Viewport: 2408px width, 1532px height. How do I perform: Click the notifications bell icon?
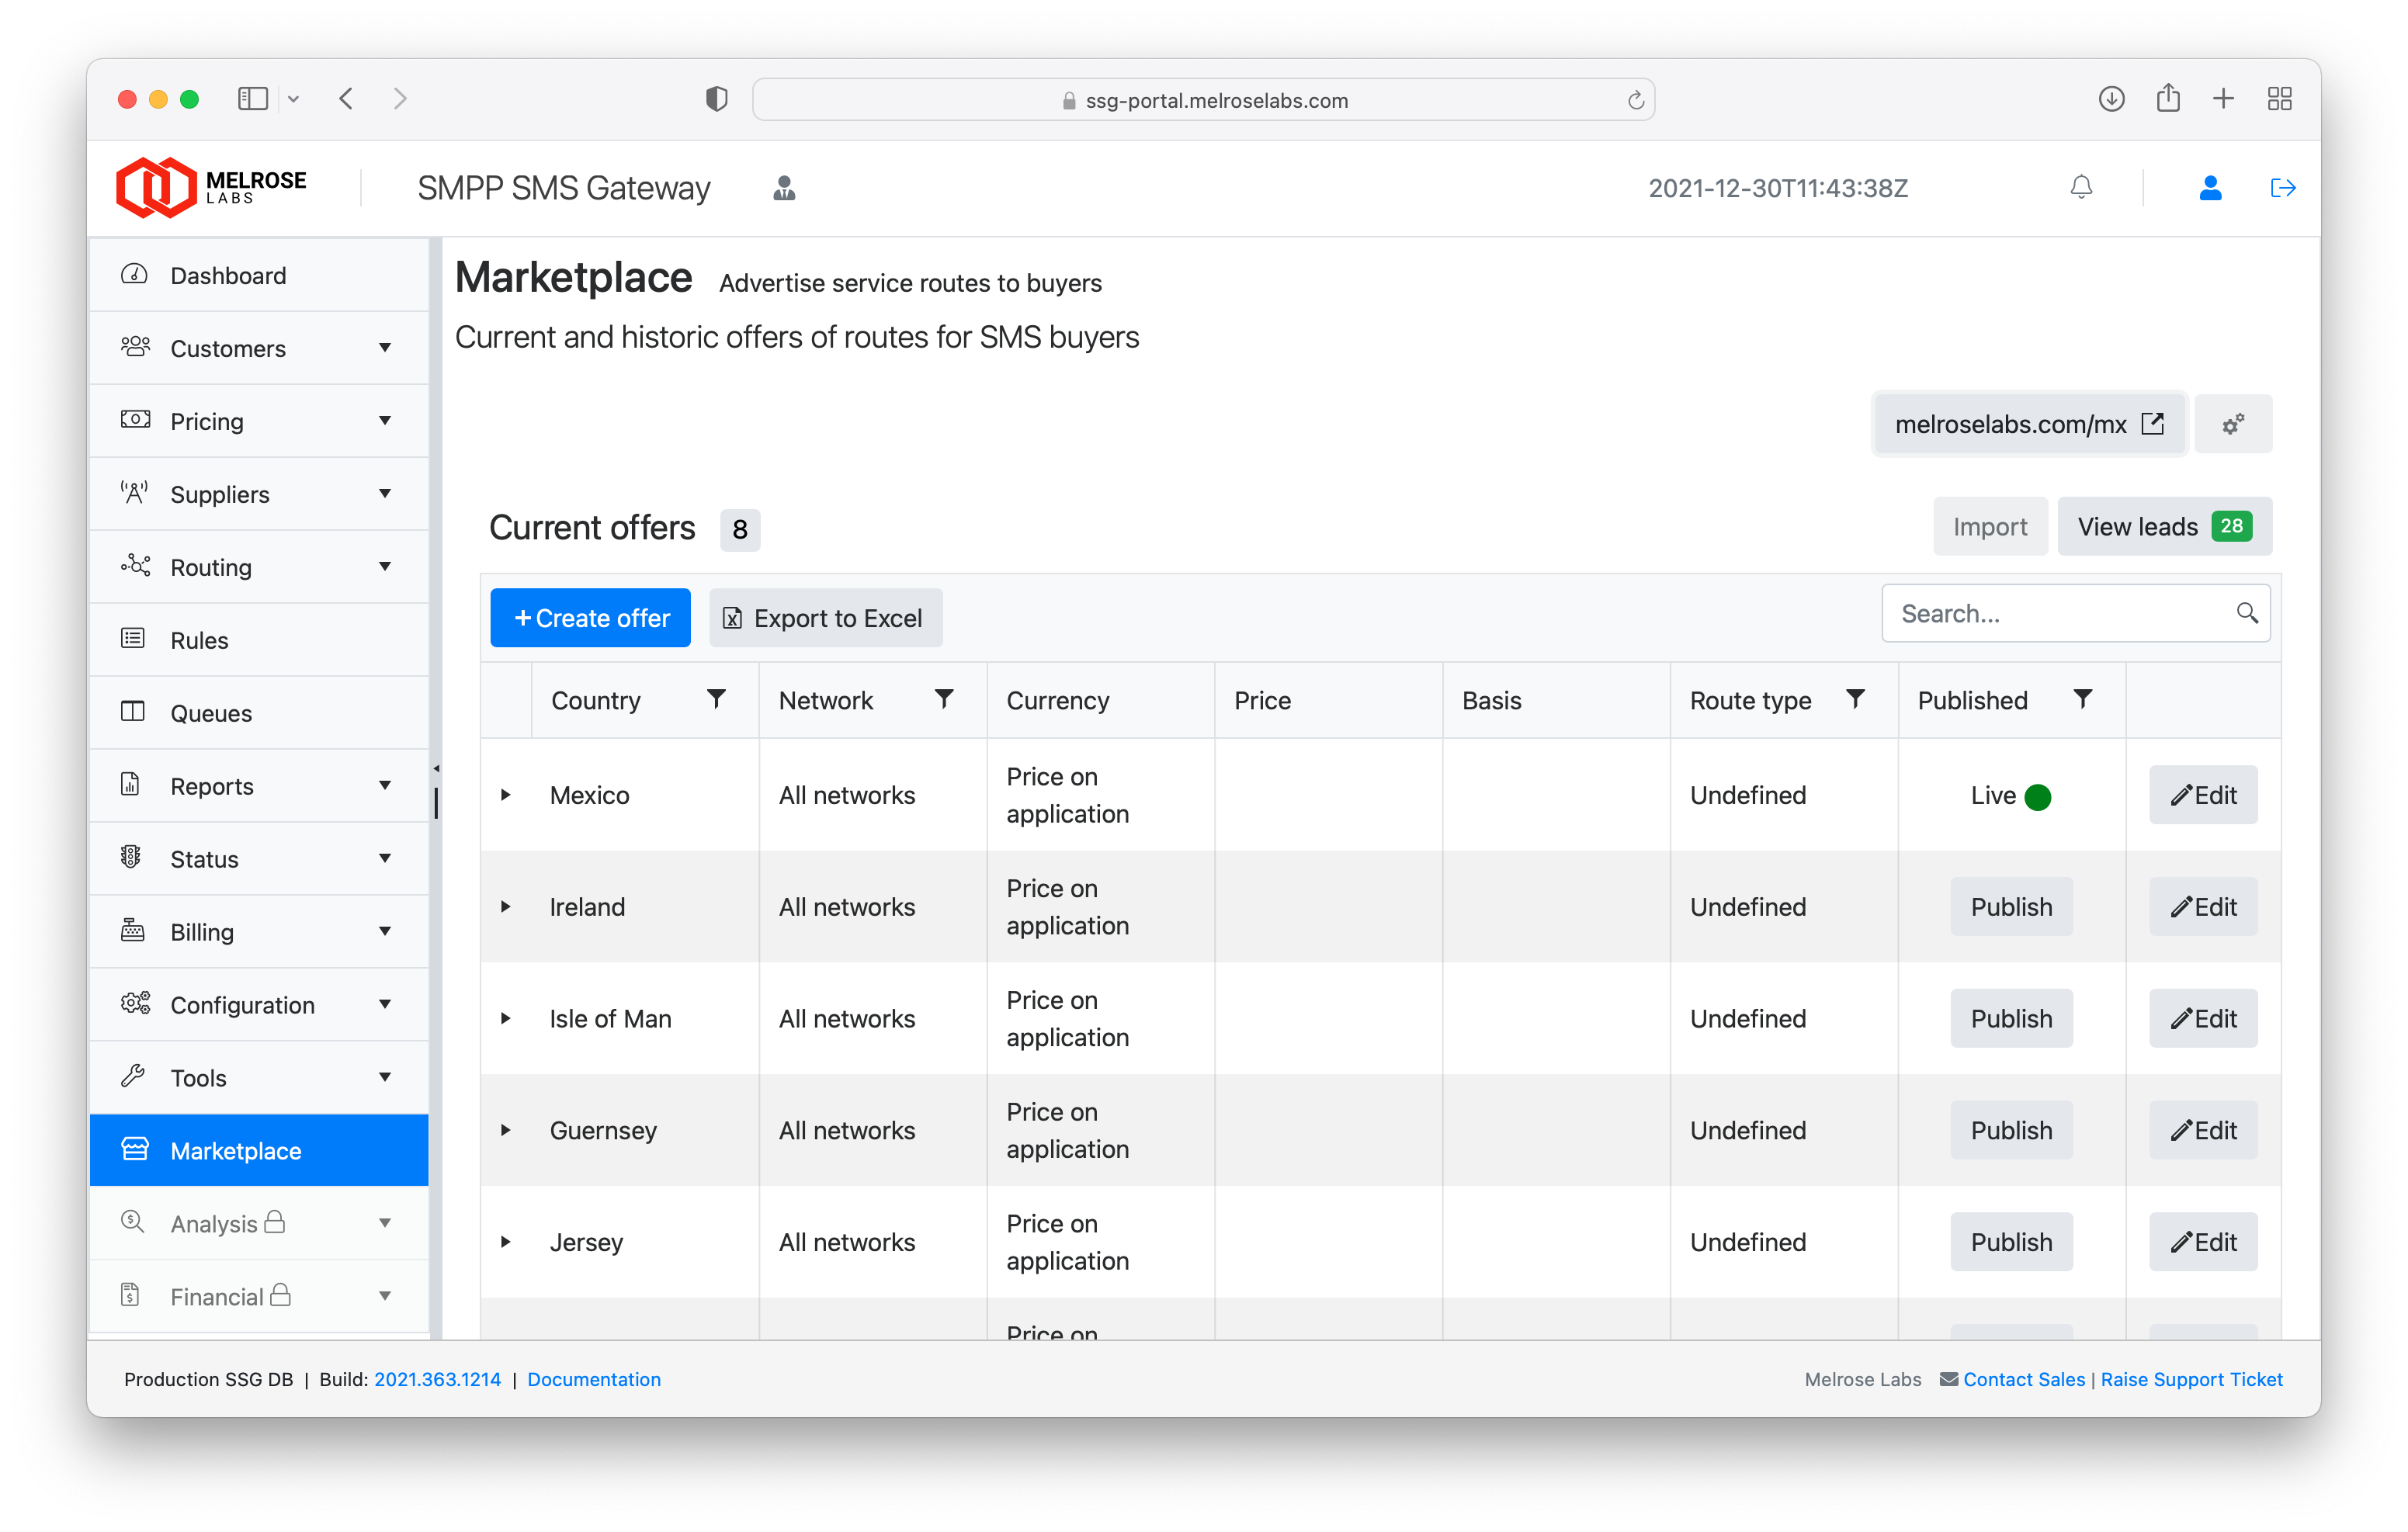[2081, 187]
